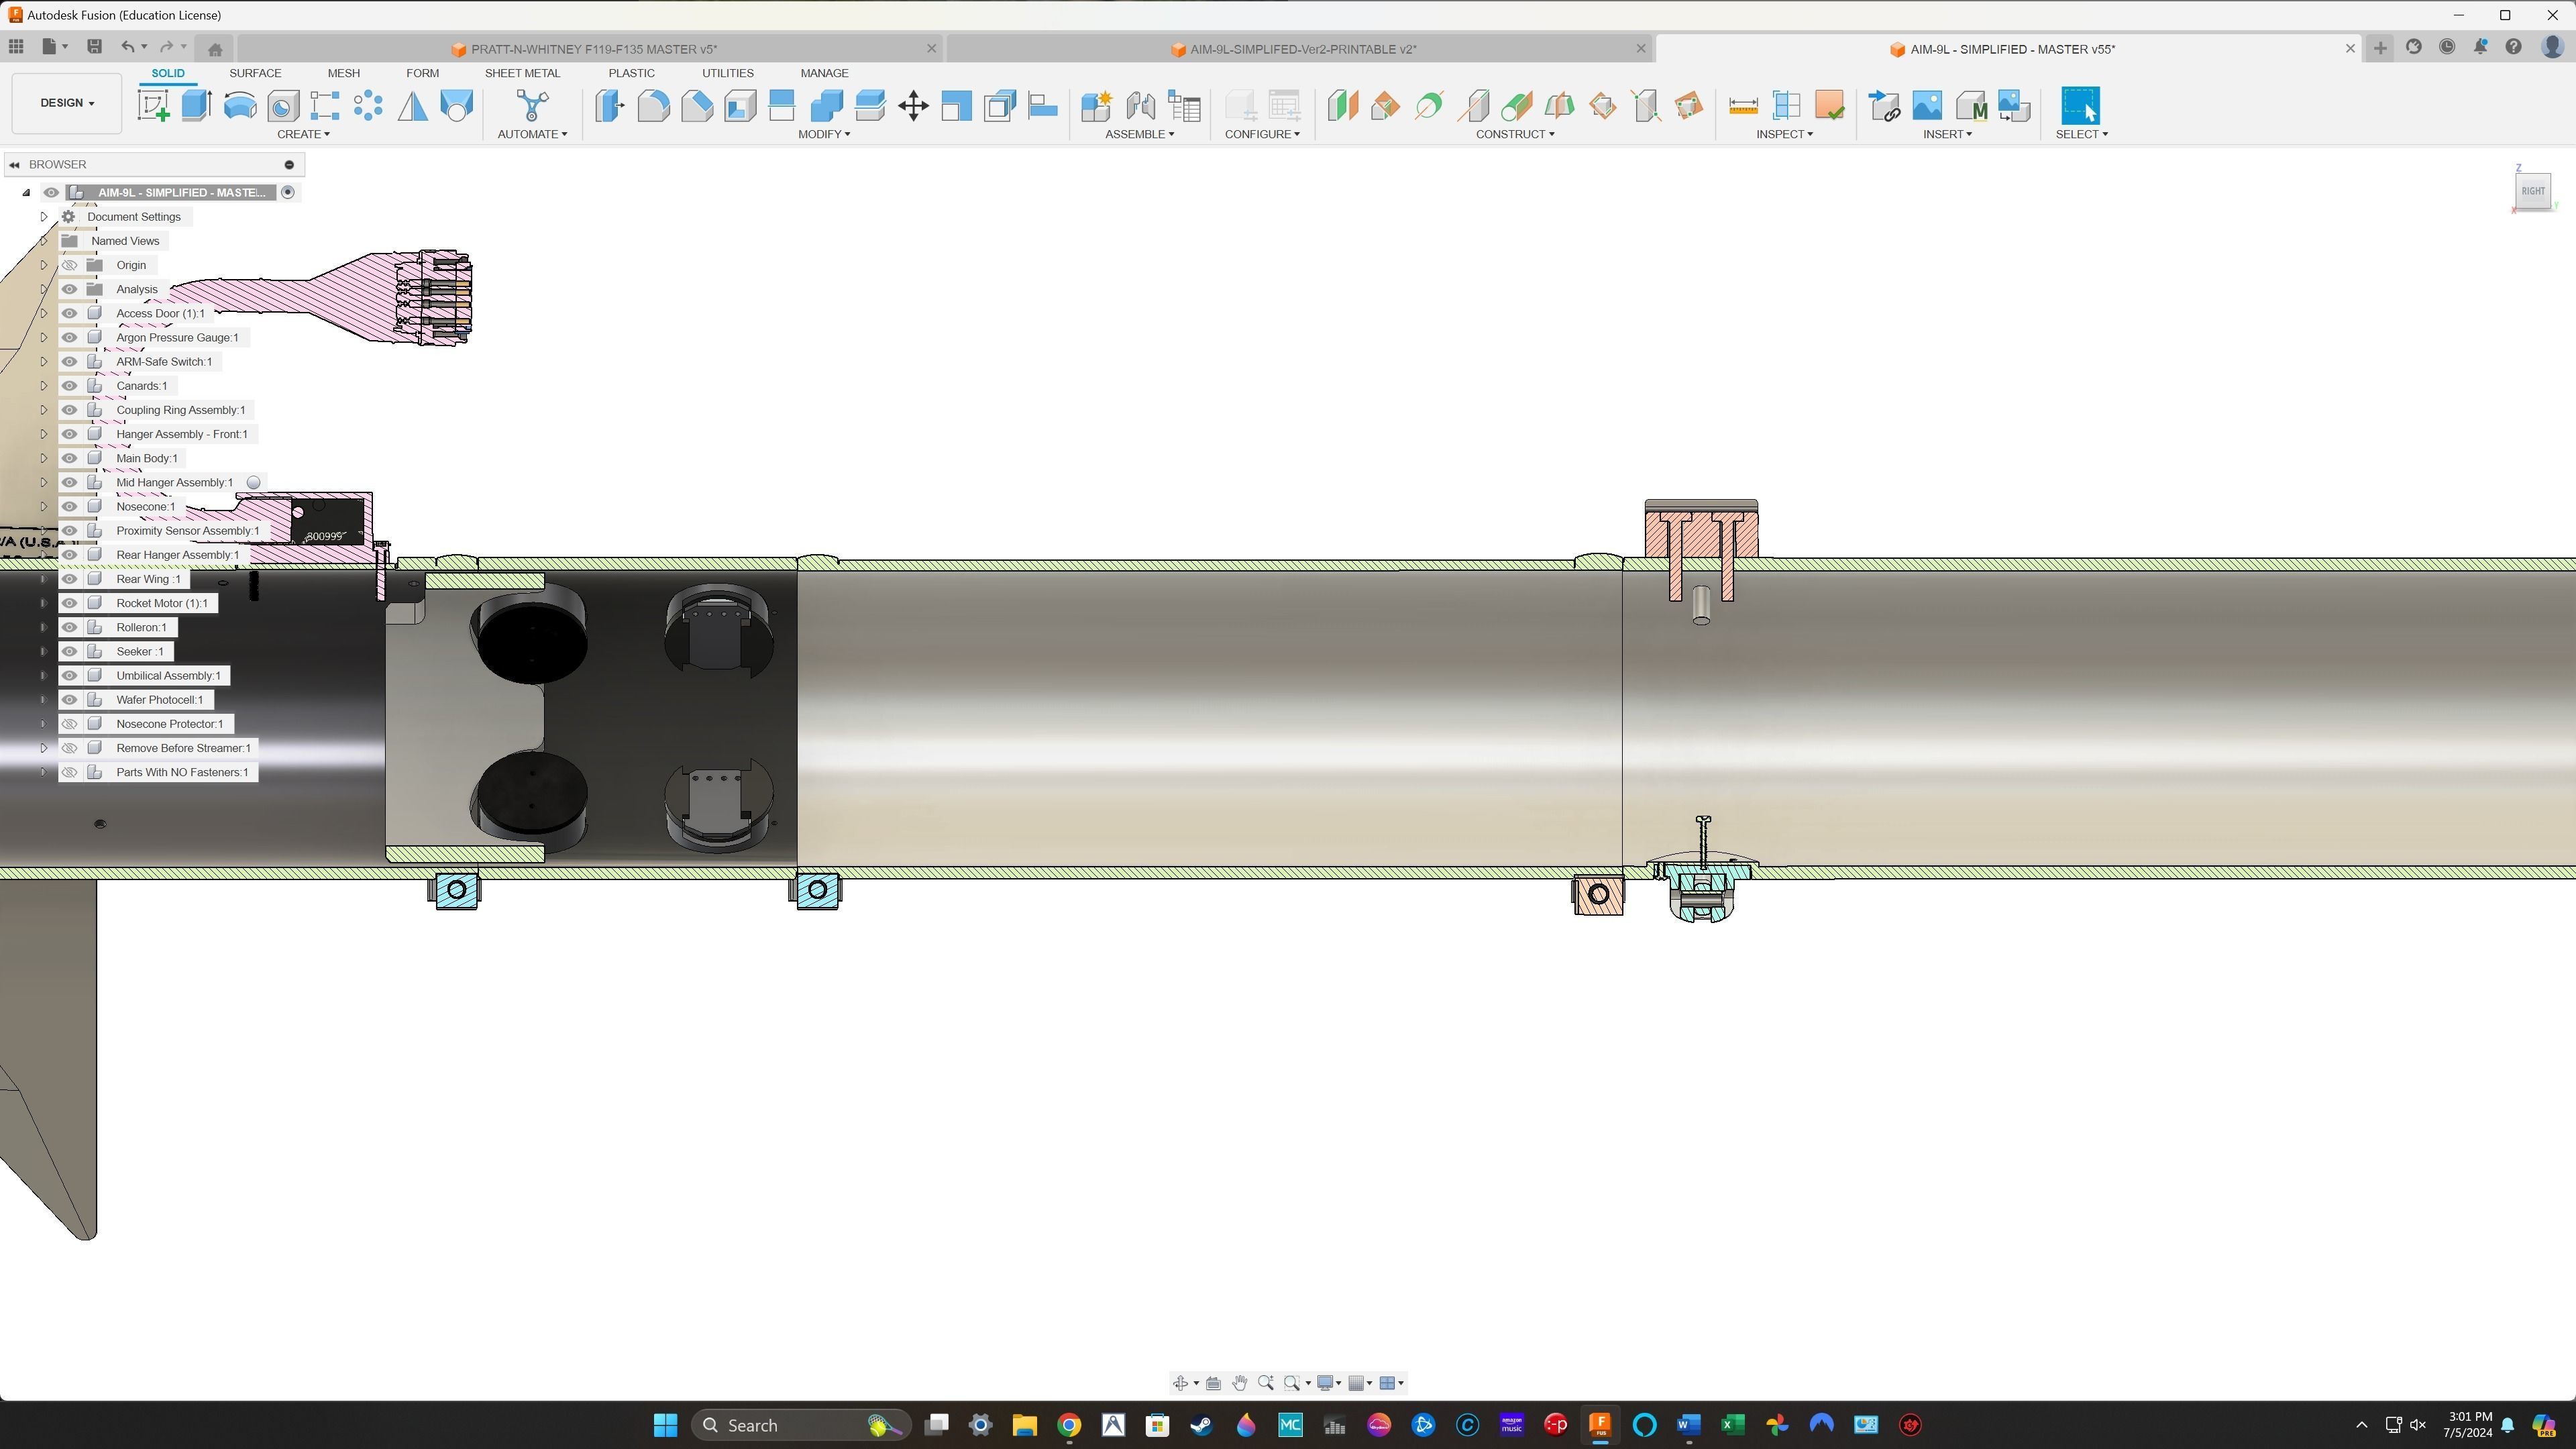Switch to PRATT-N-WHITNEY F119-F135 MASTER document tab
The width and height of the screenshot is (2576, 1449).
coord(593,49)
